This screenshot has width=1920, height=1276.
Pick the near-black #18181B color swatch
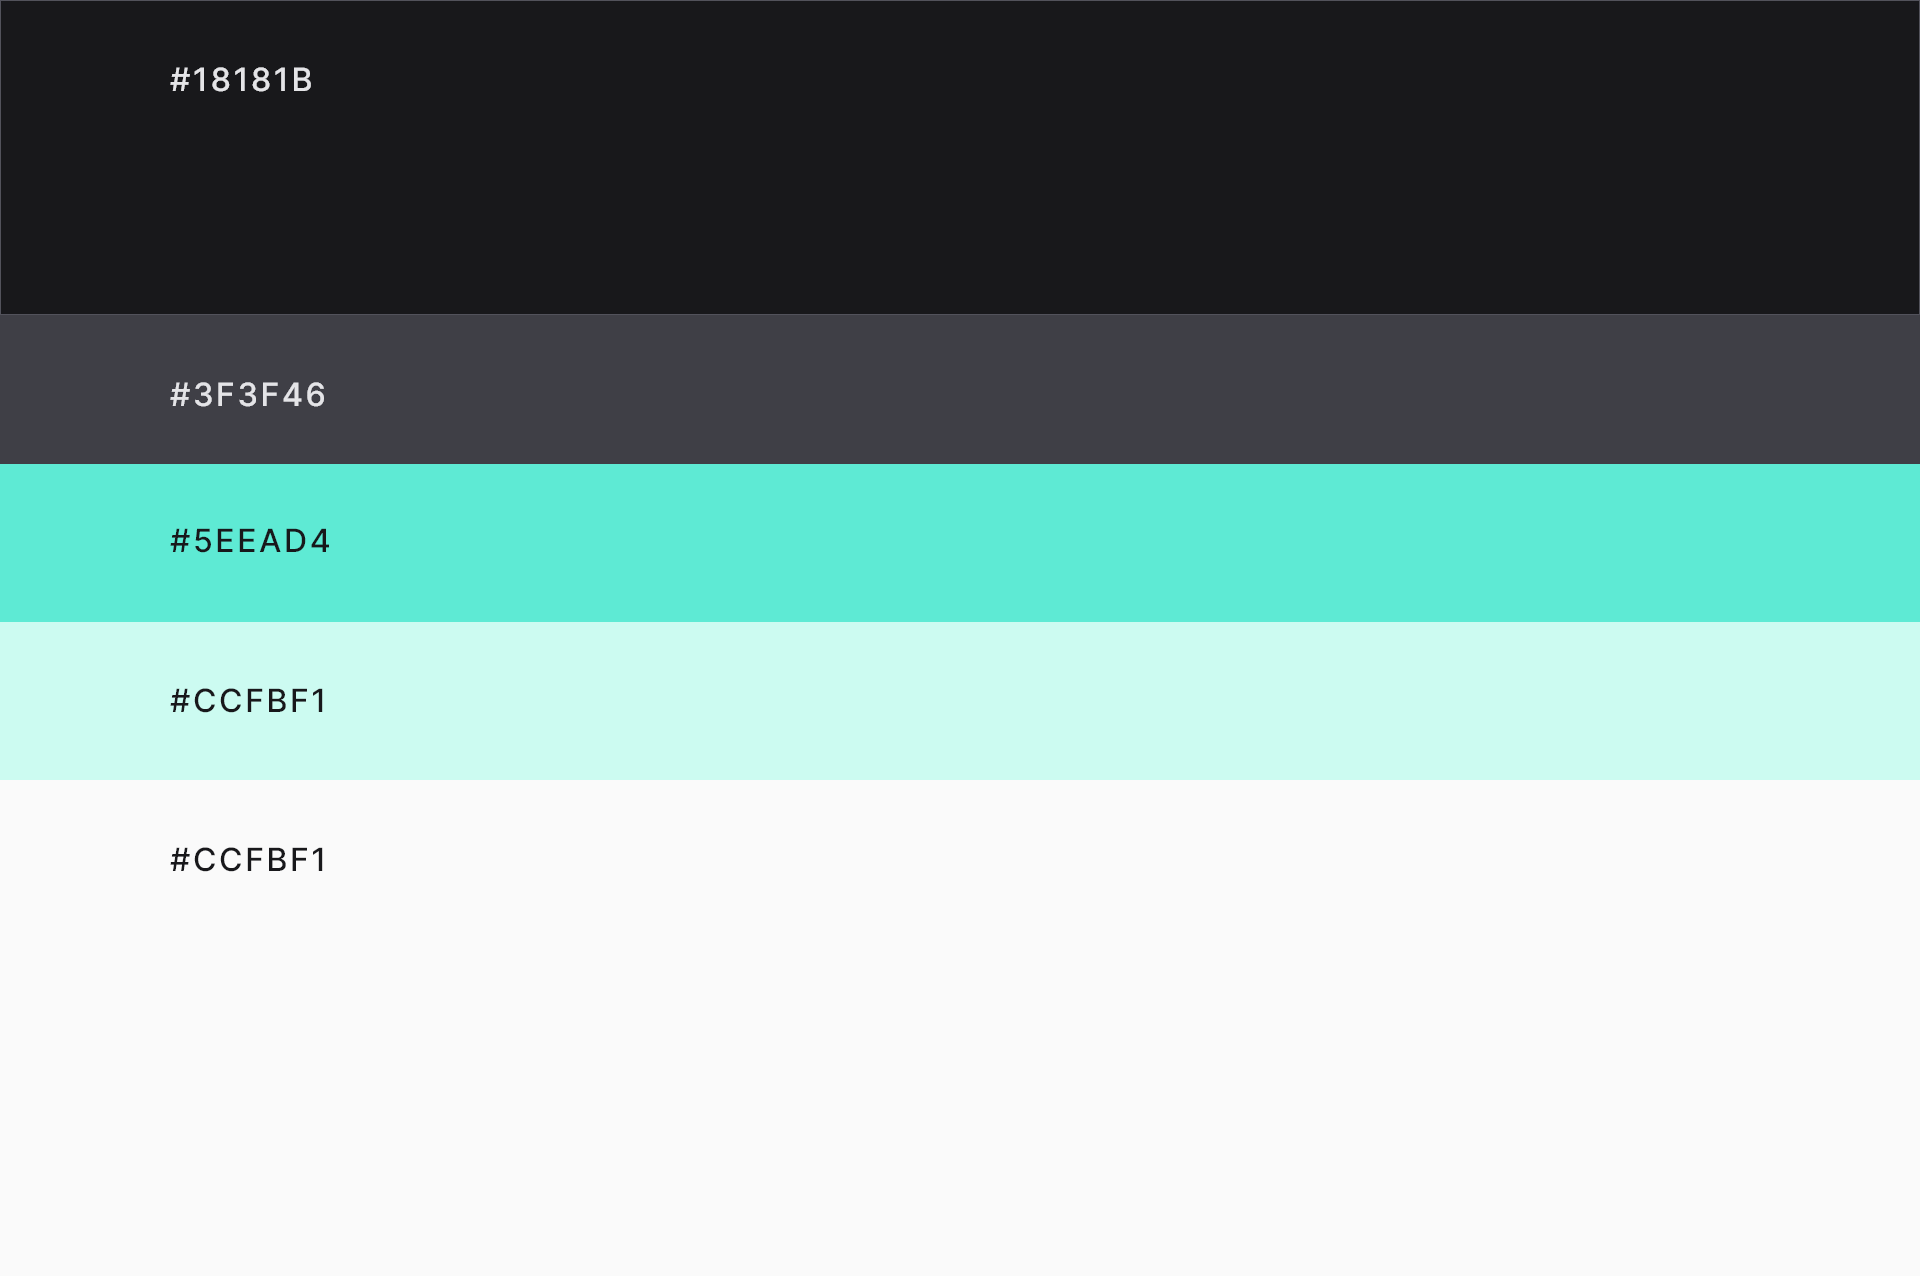pyautogui.click(x=960, y=157)
